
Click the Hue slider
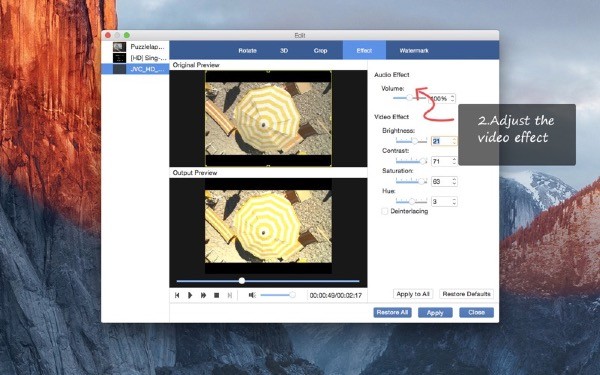[x=411, y=201]
